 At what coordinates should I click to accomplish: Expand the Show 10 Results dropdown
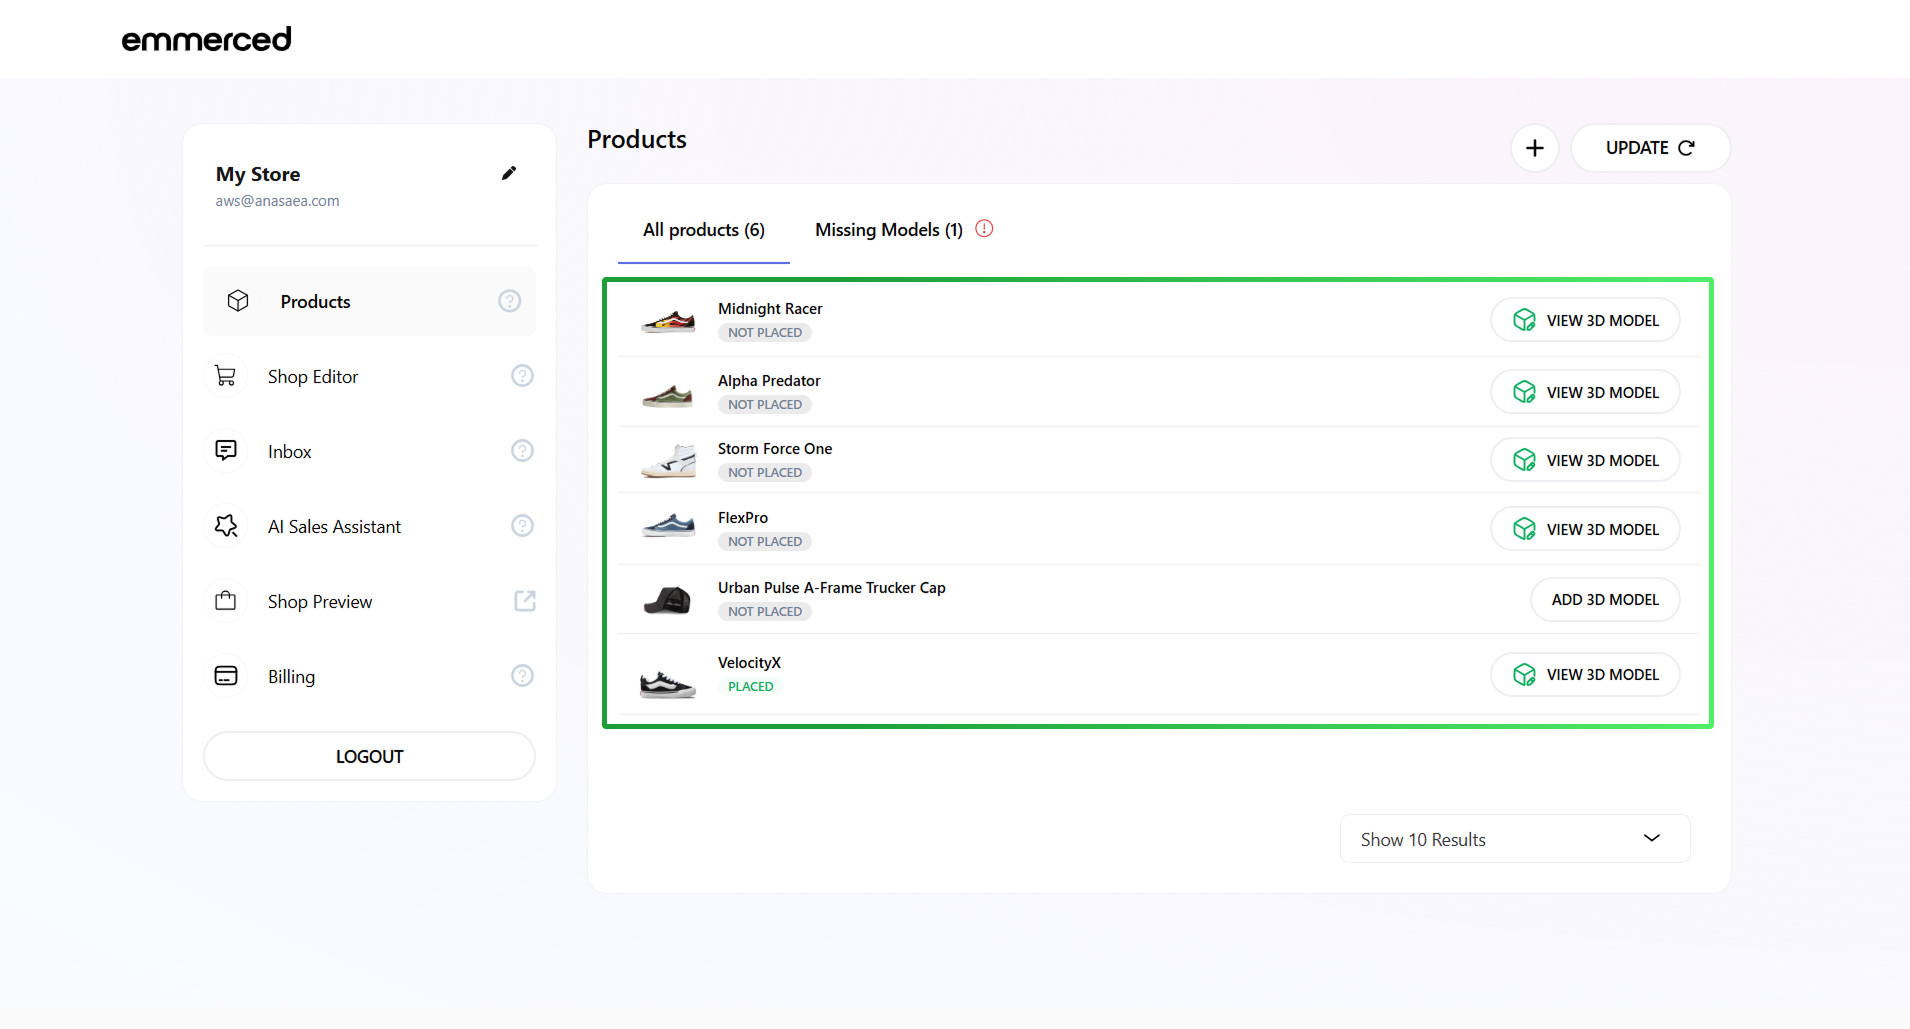tap(1514, 839)
